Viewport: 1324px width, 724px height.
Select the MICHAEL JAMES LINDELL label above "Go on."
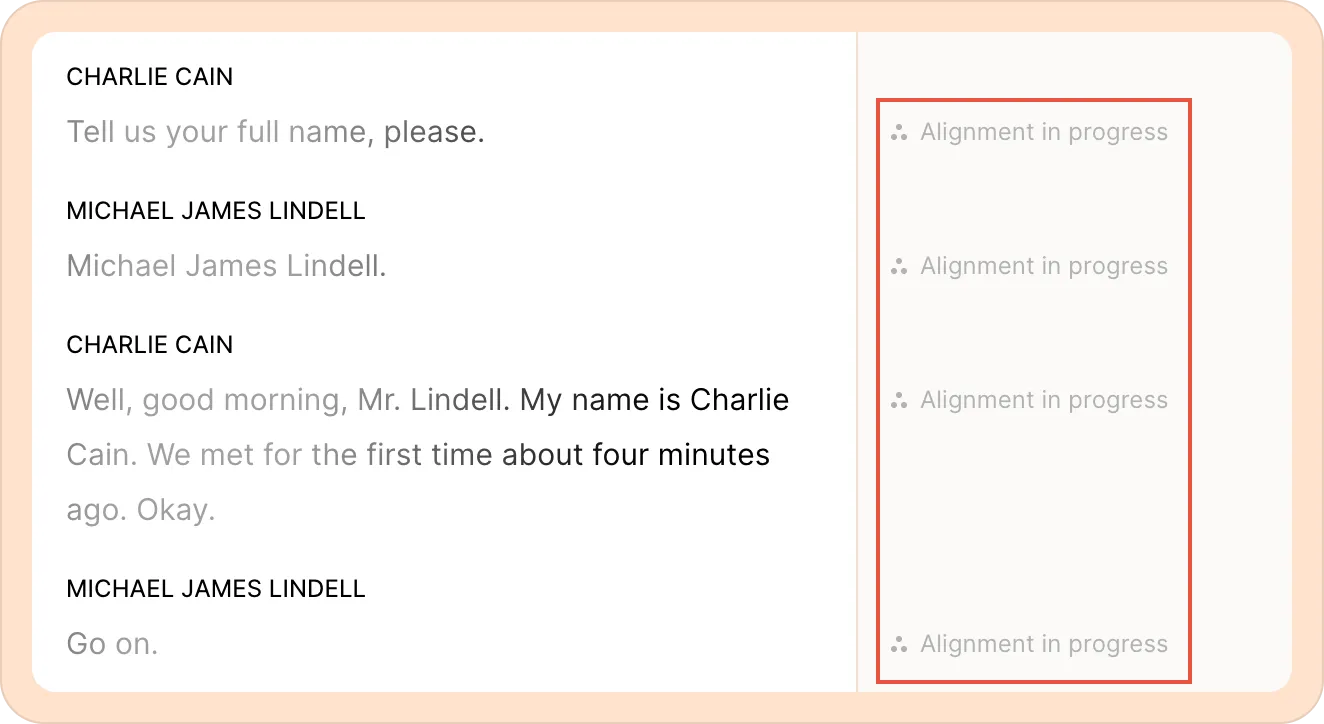(216, 588)
